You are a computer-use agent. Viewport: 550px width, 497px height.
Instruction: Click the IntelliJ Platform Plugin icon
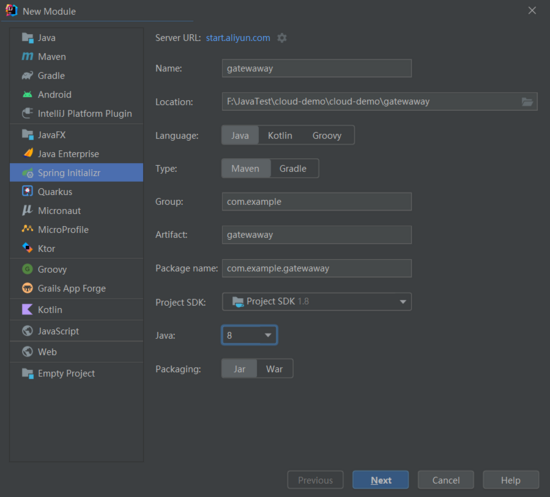click(x=27, y=113)
